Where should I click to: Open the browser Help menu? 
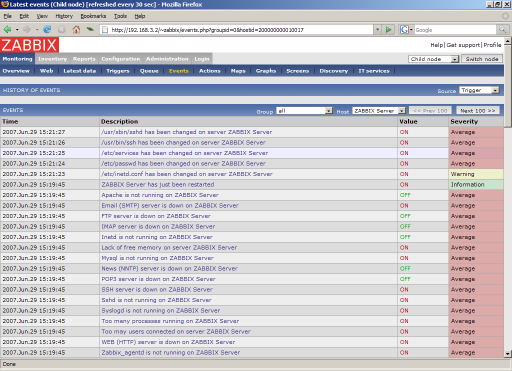[x=140, y=16]
